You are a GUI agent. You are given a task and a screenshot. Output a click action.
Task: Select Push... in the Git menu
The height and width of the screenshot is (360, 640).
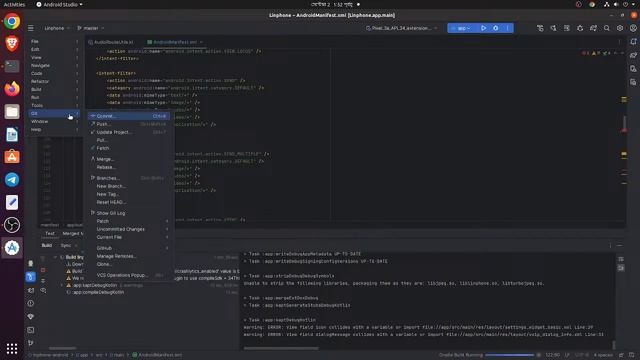[129, 124]
